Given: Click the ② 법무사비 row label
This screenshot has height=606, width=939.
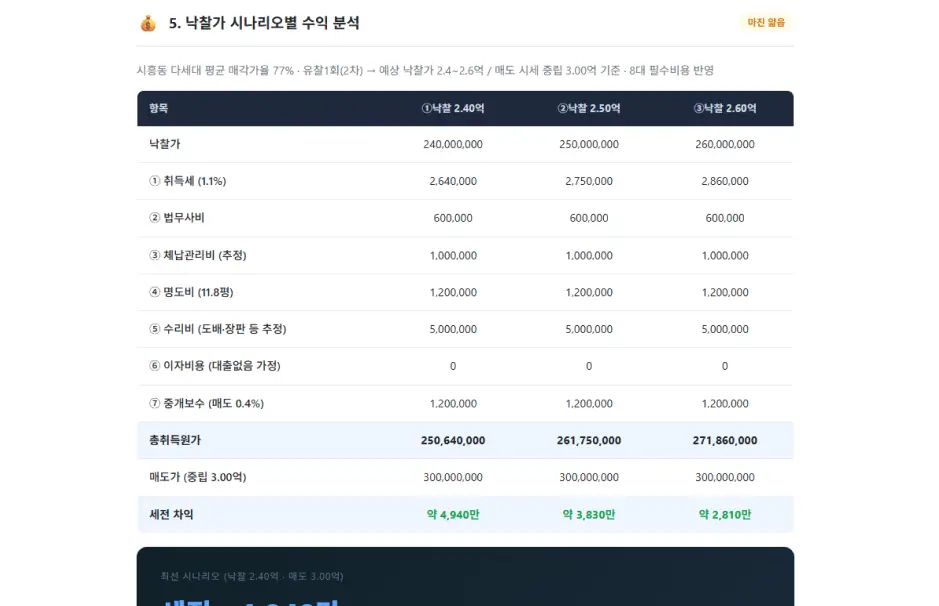Looking at the screenshot, I should pyautogui.click(x=177, y=217).
